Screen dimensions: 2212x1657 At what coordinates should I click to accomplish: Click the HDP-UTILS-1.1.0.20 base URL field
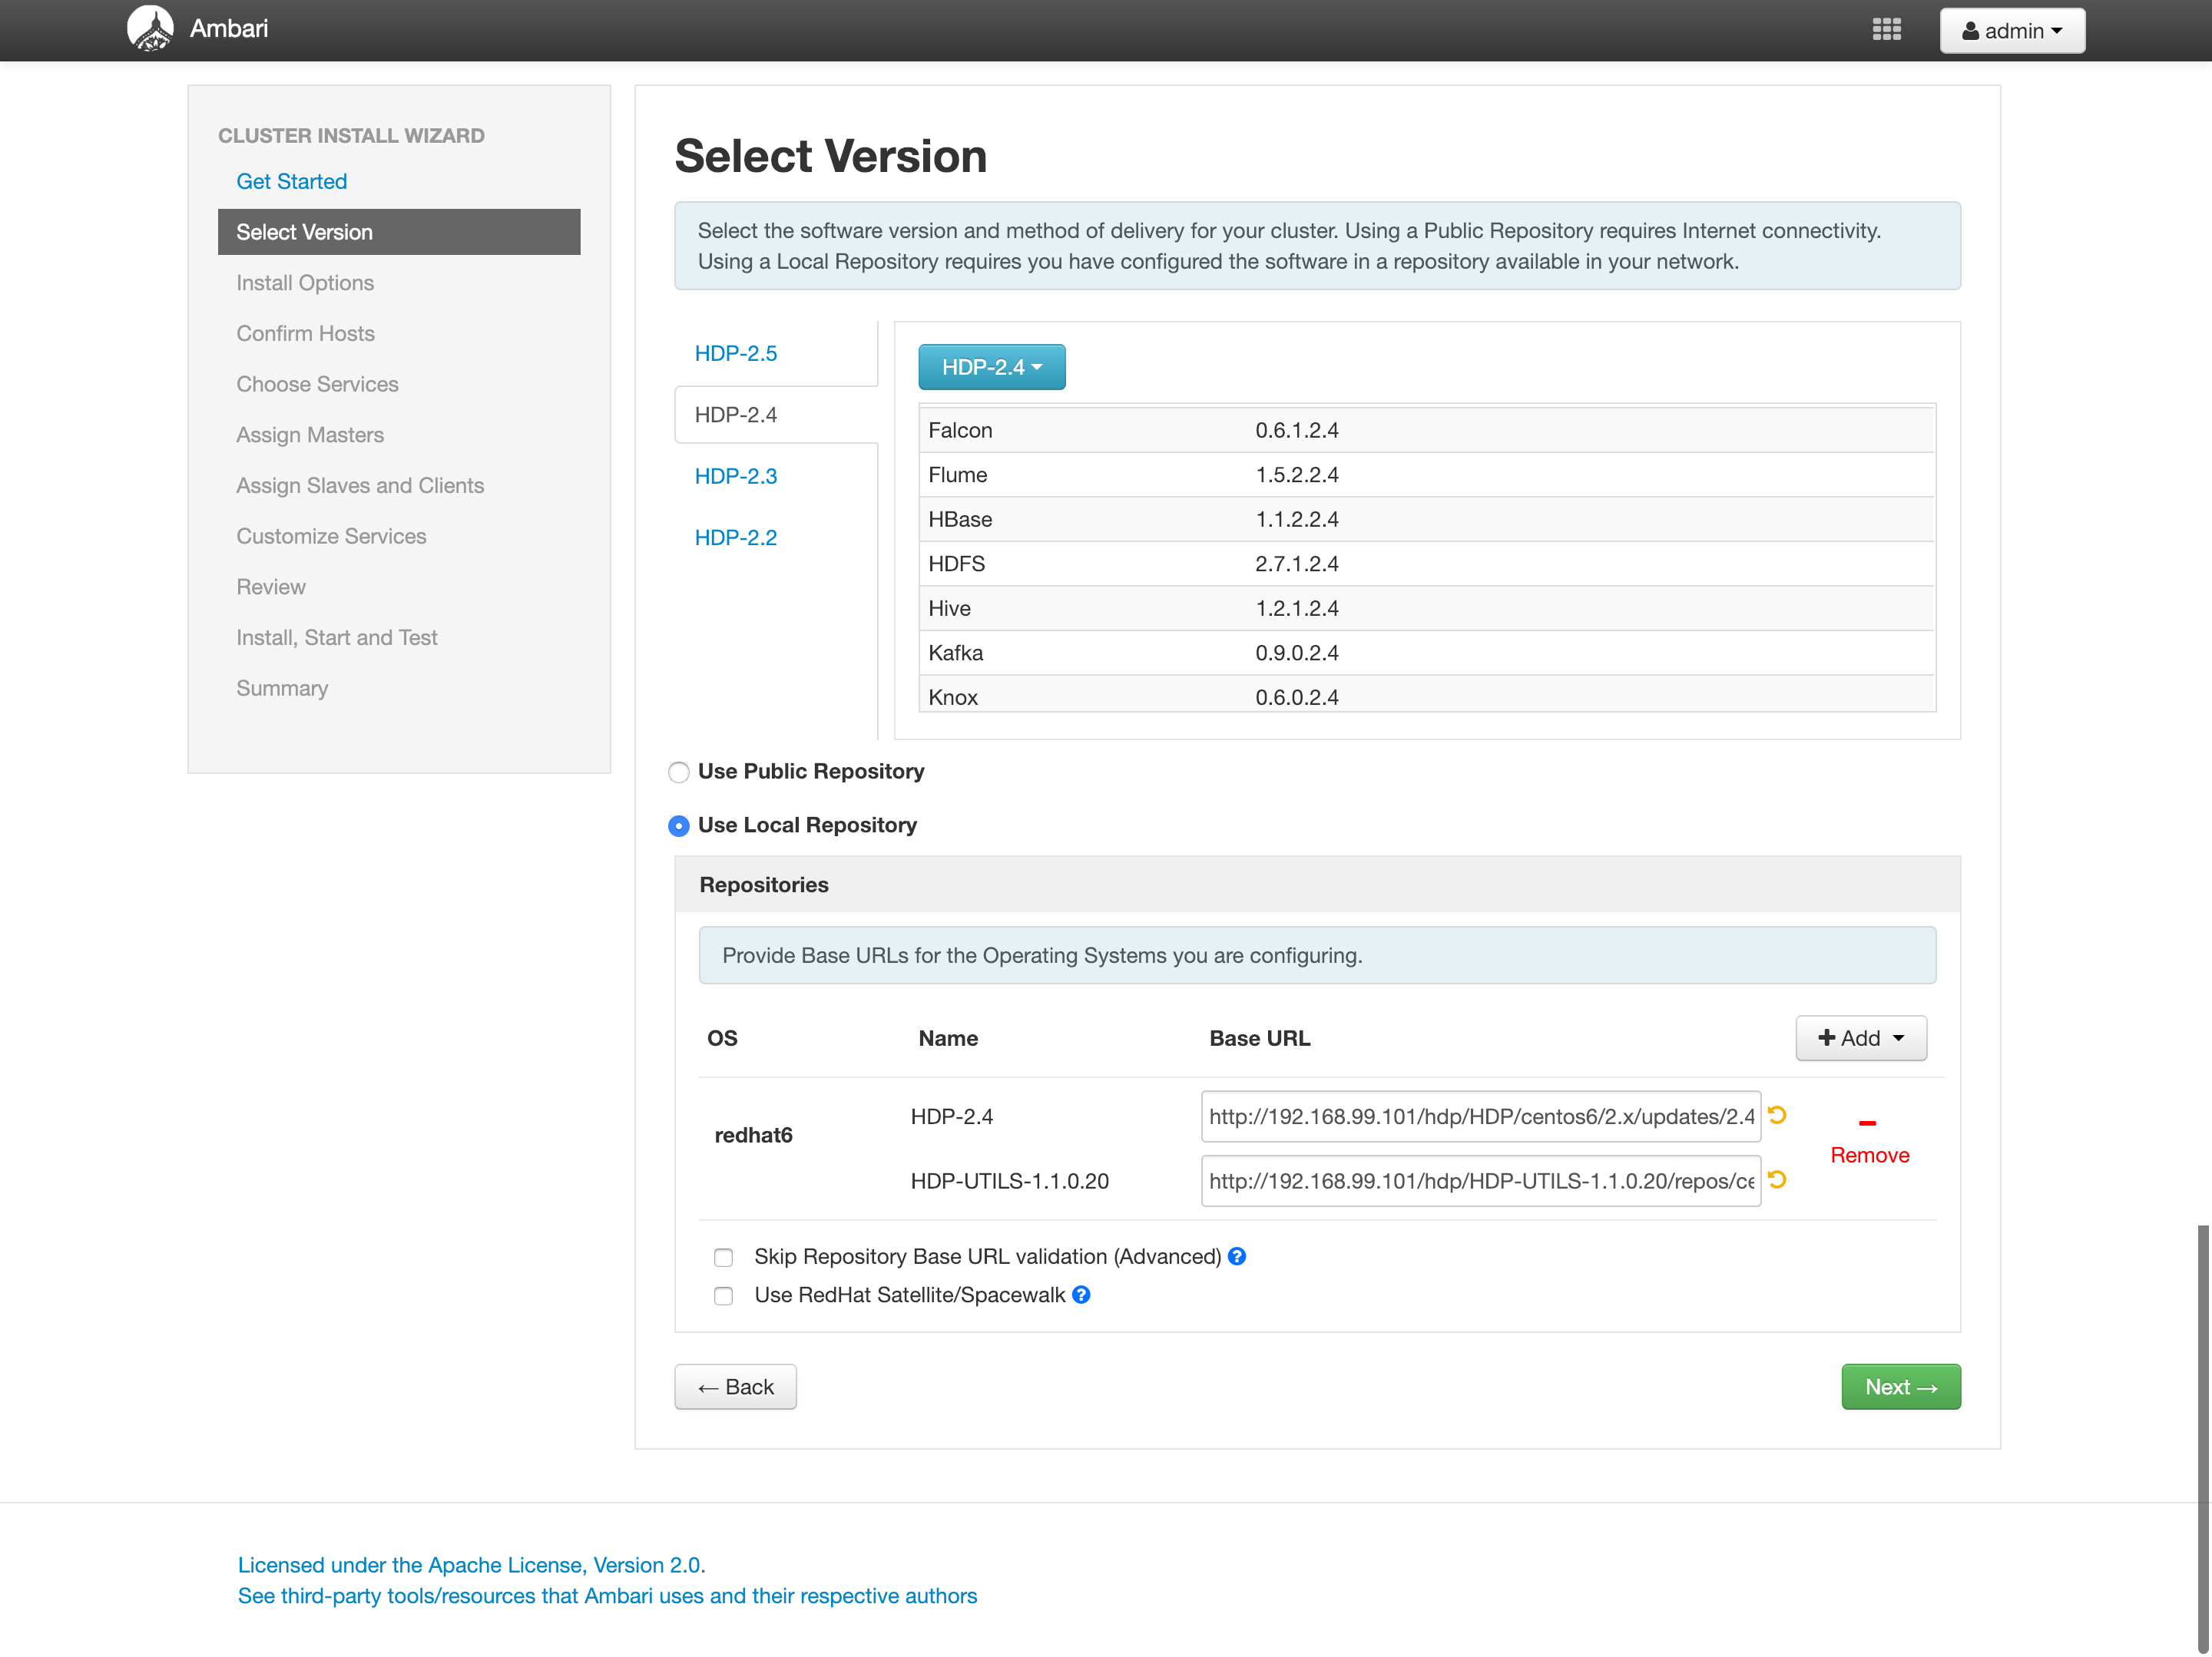click(x=1480, y=1181)
